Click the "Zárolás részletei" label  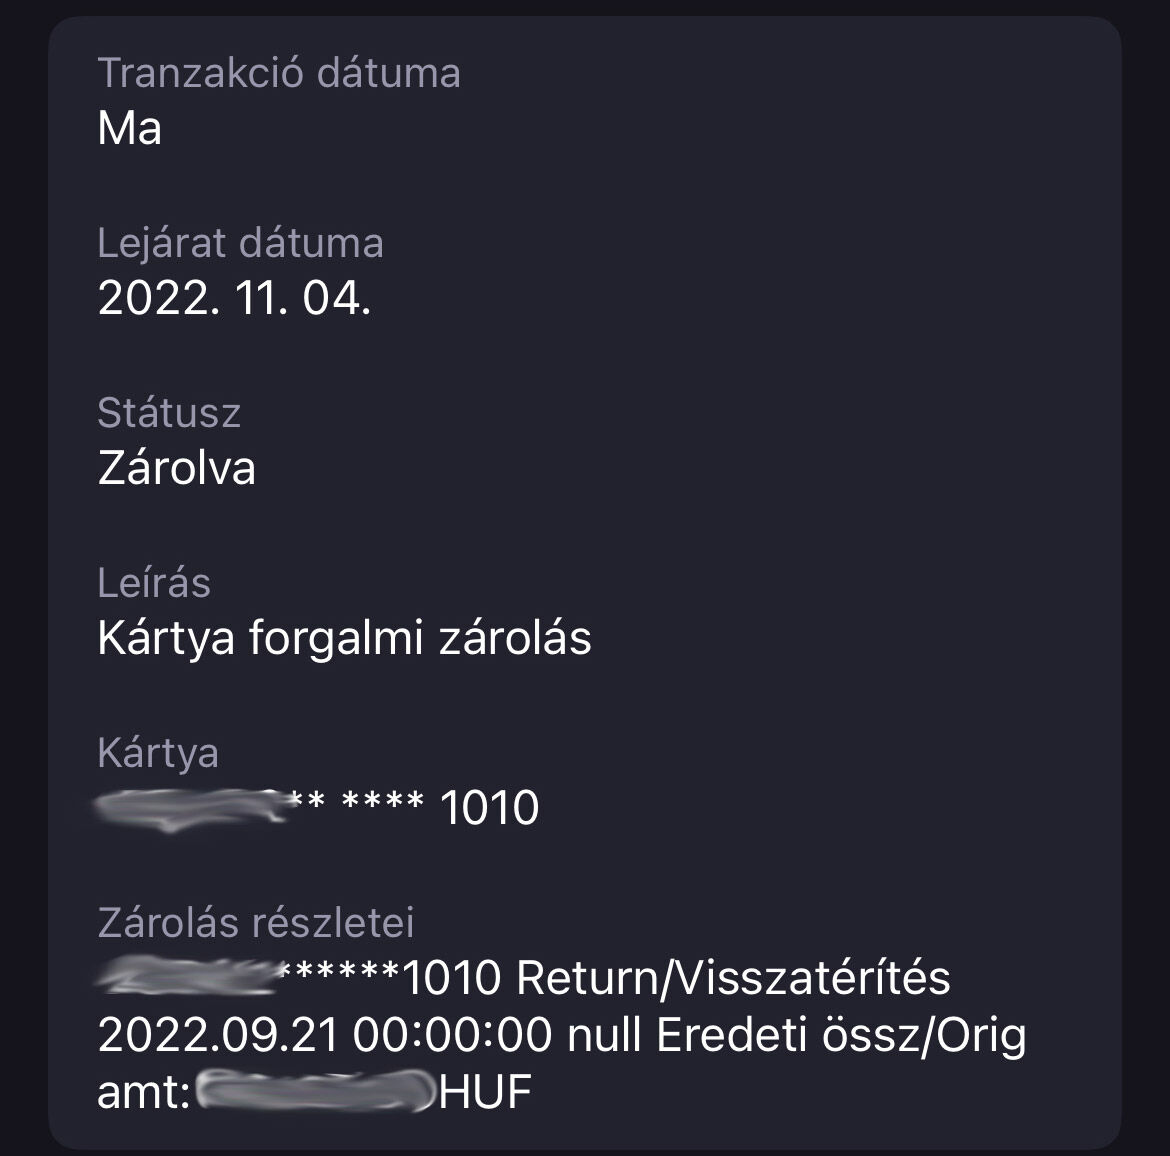256,923
